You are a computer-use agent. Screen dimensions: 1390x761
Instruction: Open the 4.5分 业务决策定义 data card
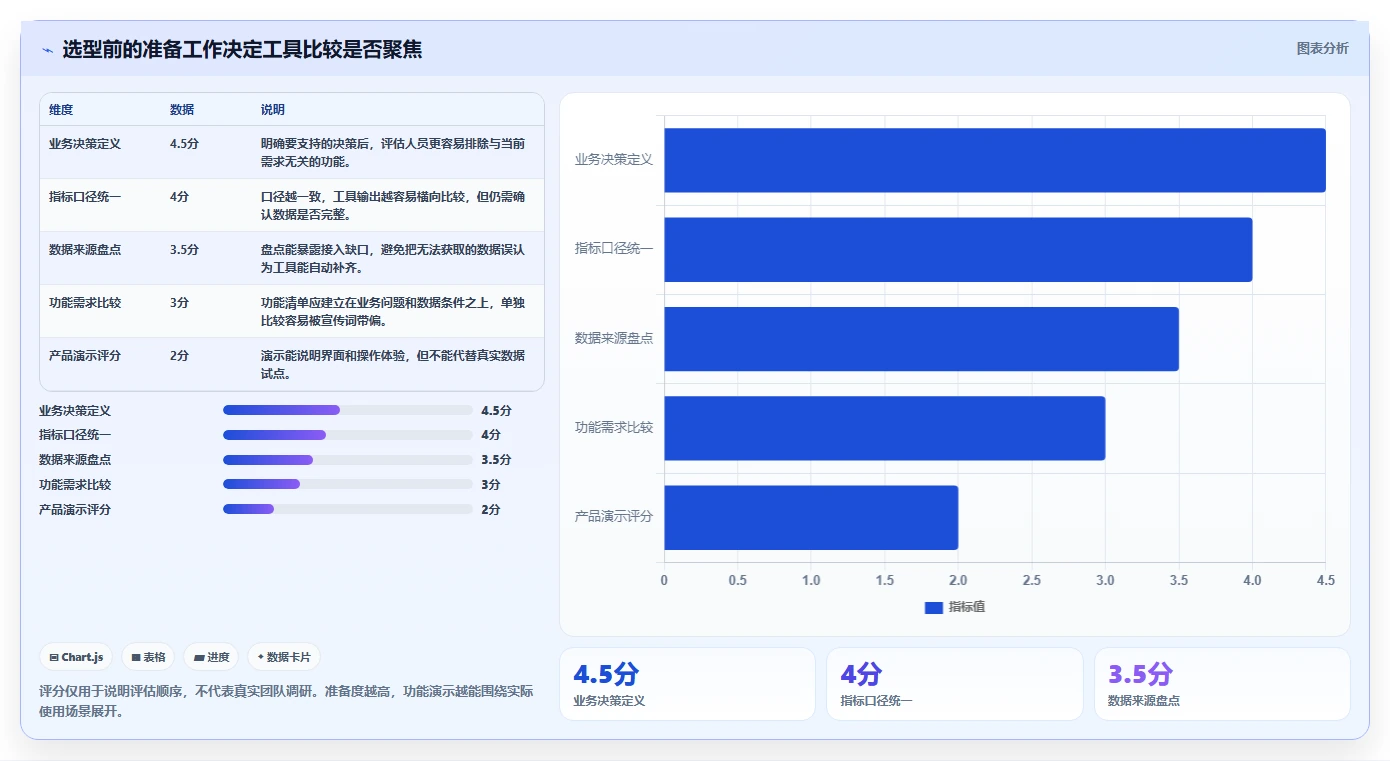687,684
